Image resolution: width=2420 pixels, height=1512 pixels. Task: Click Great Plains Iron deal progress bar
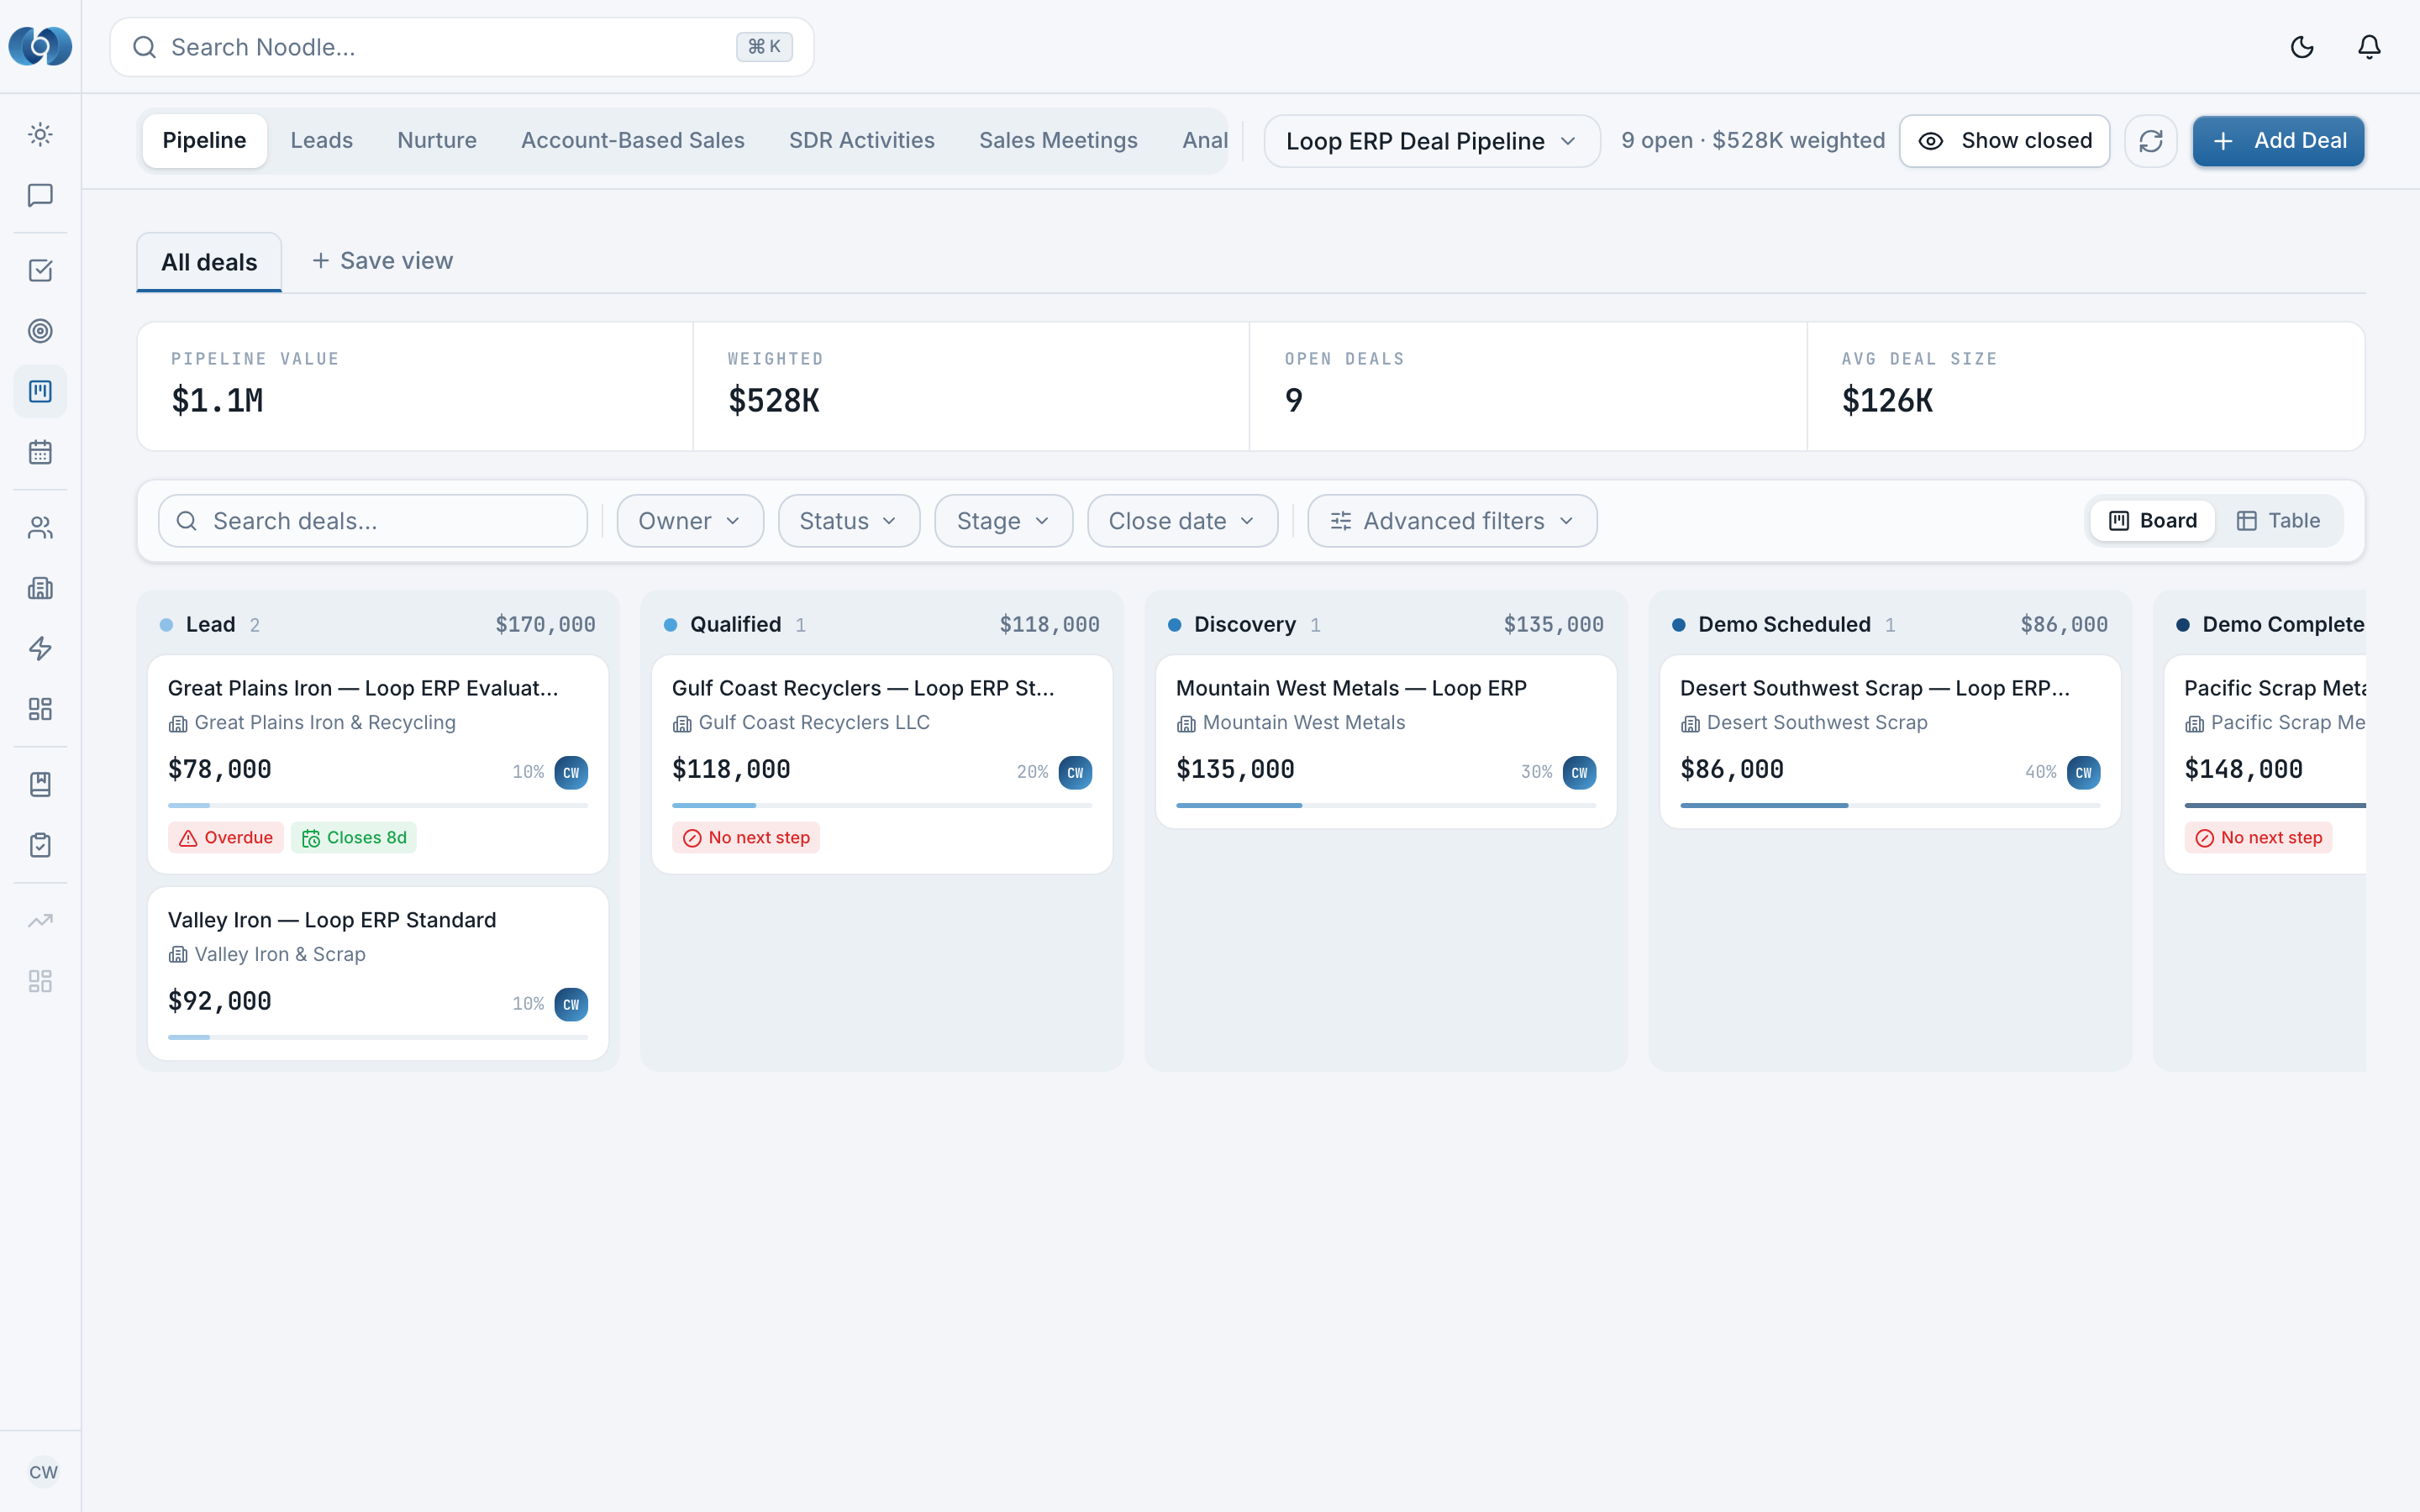click(x=378, y=805)
